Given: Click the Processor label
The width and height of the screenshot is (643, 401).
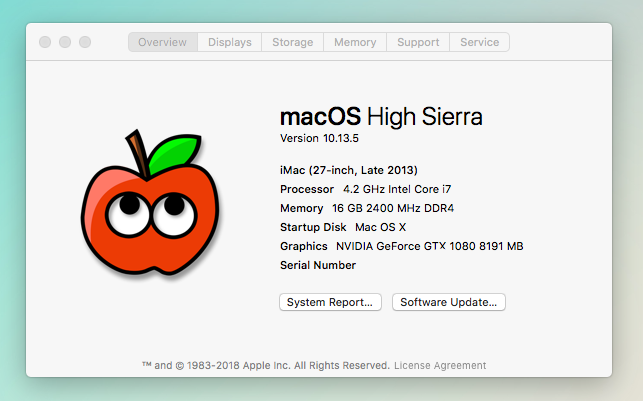Looking at the screenshot, I should point(307,189).
